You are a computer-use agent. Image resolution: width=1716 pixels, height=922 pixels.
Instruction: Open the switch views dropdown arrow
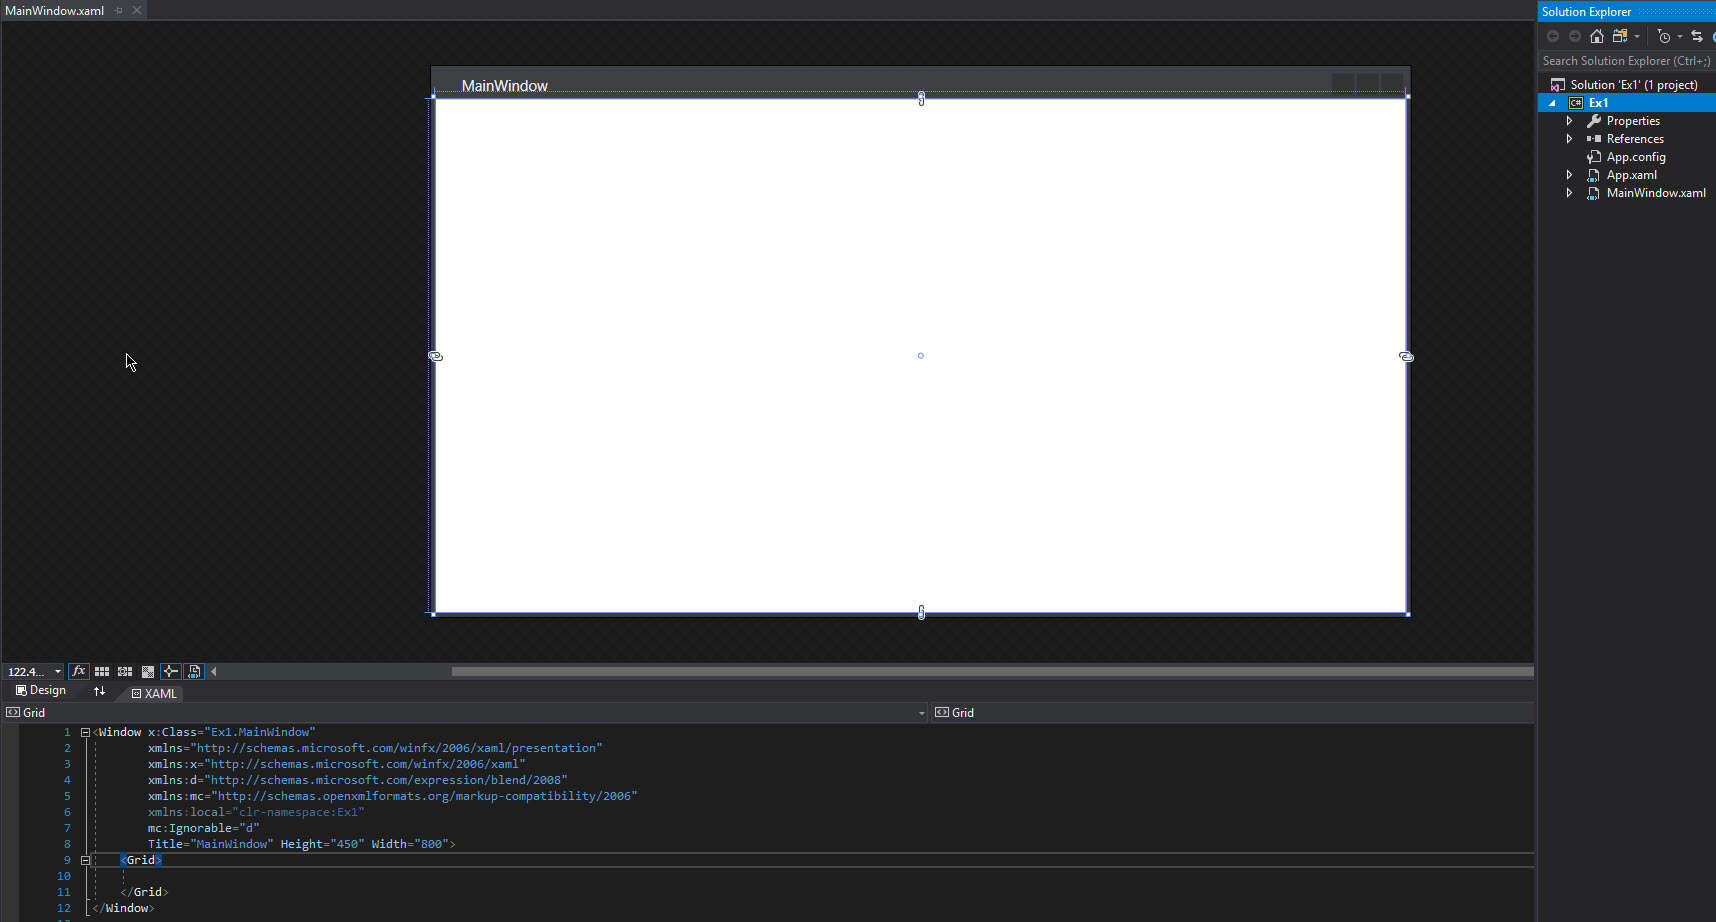[x=1637, y=36]
